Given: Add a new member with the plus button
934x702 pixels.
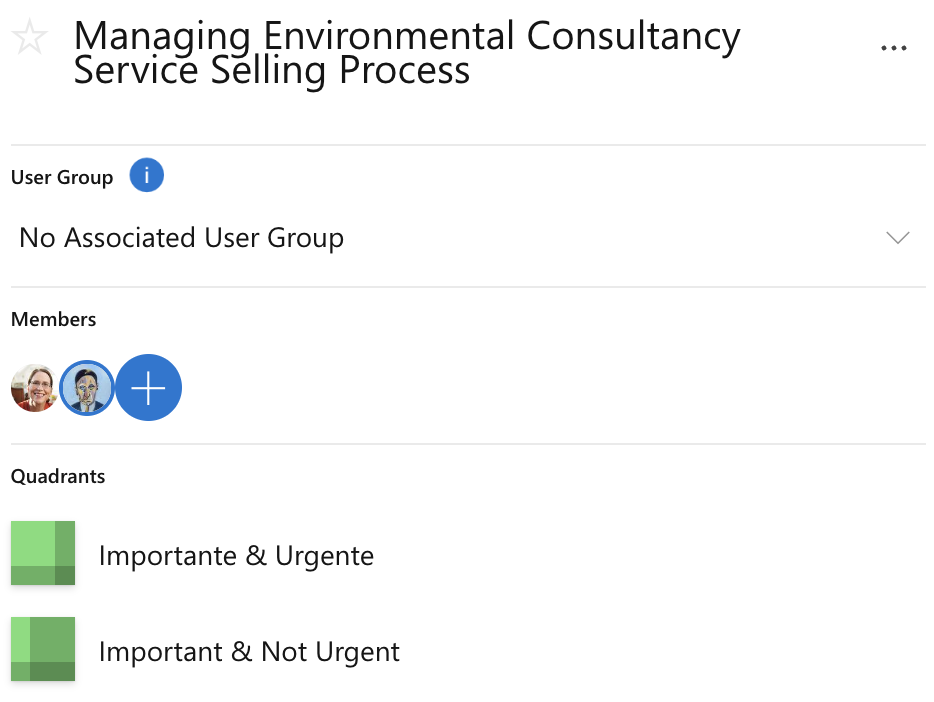Looking at the screenshot, I should pyautogui.click(x=149, y=388).
